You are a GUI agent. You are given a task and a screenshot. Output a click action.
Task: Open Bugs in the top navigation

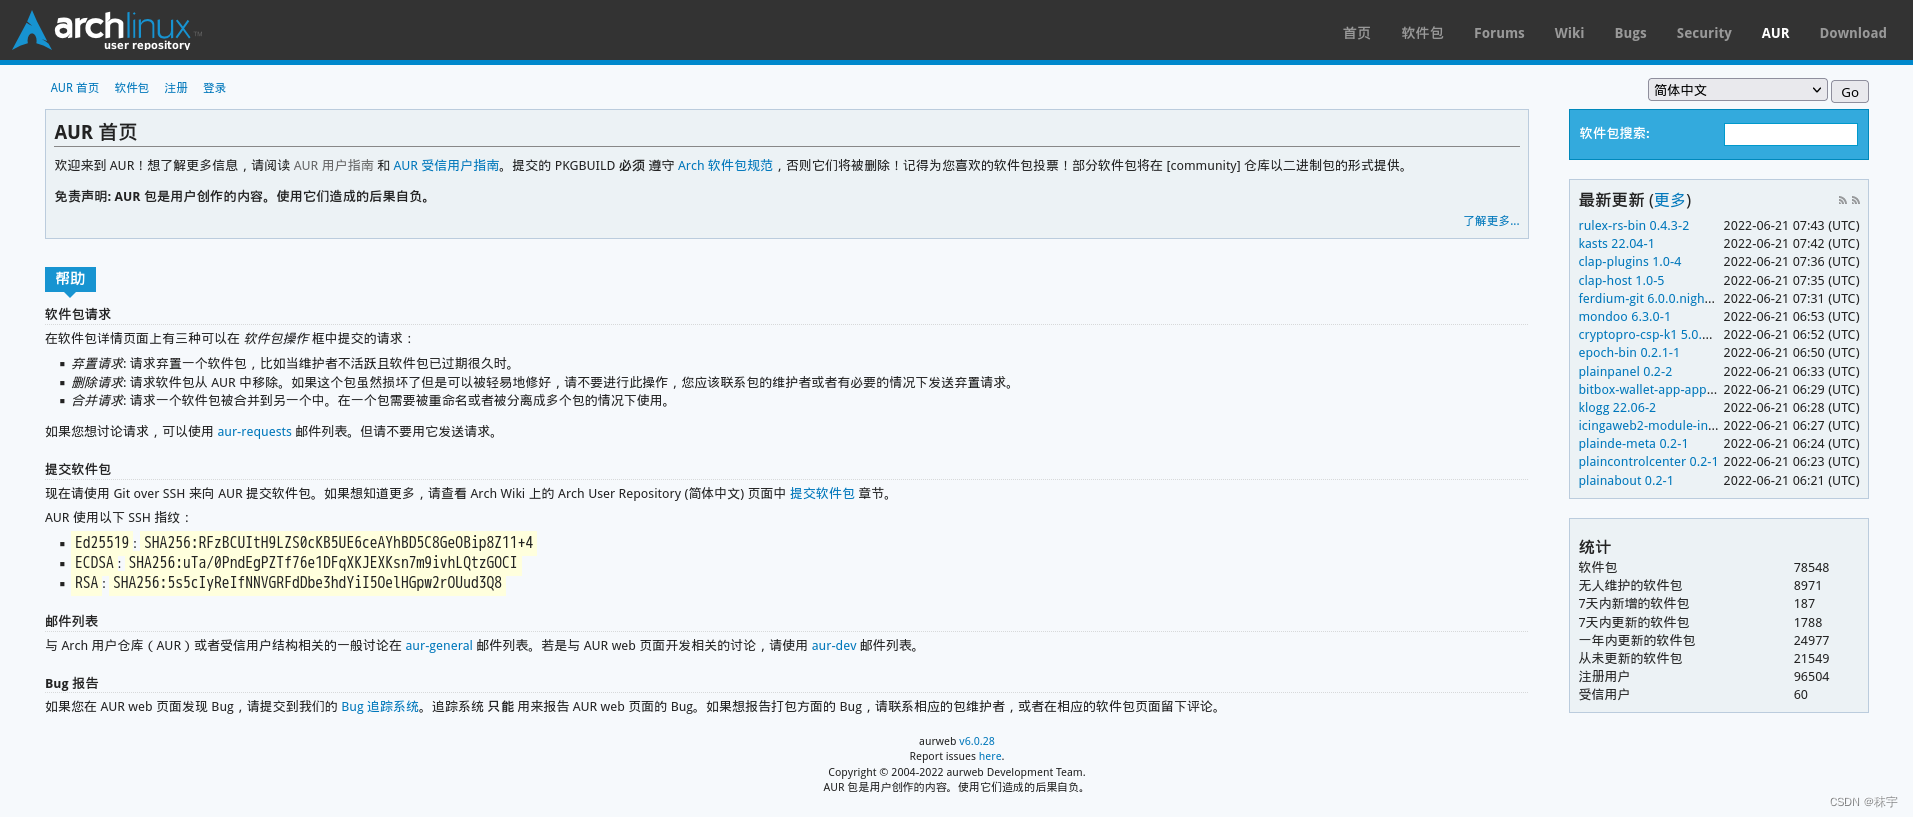click(1630, 33)
